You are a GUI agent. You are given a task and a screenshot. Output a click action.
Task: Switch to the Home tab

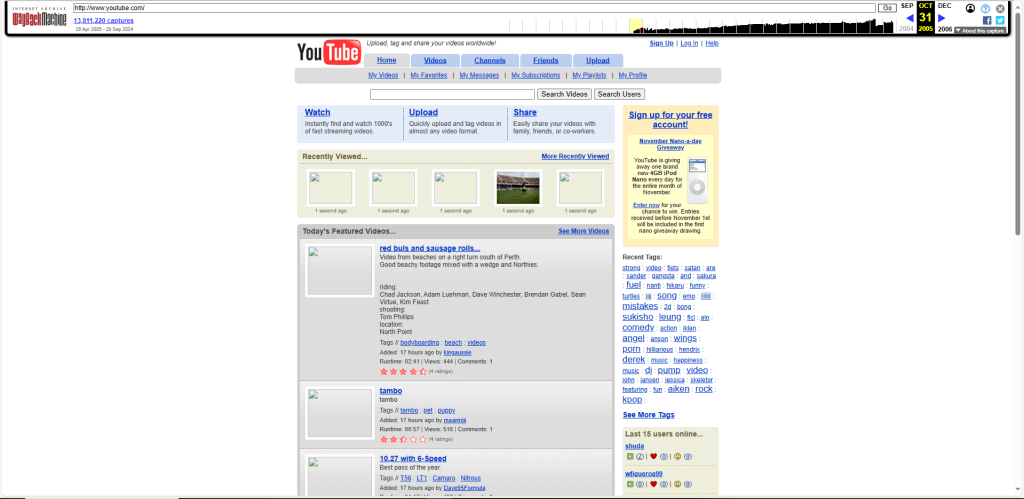(x=387, y=61)
